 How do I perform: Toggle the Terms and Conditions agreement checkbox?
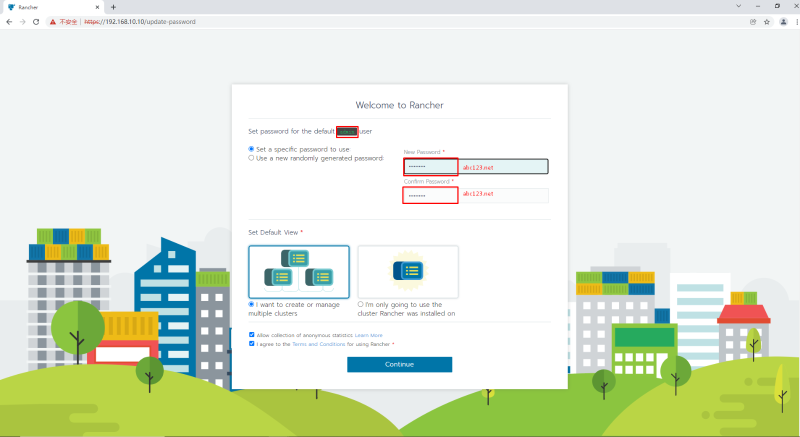pos(252,344)
